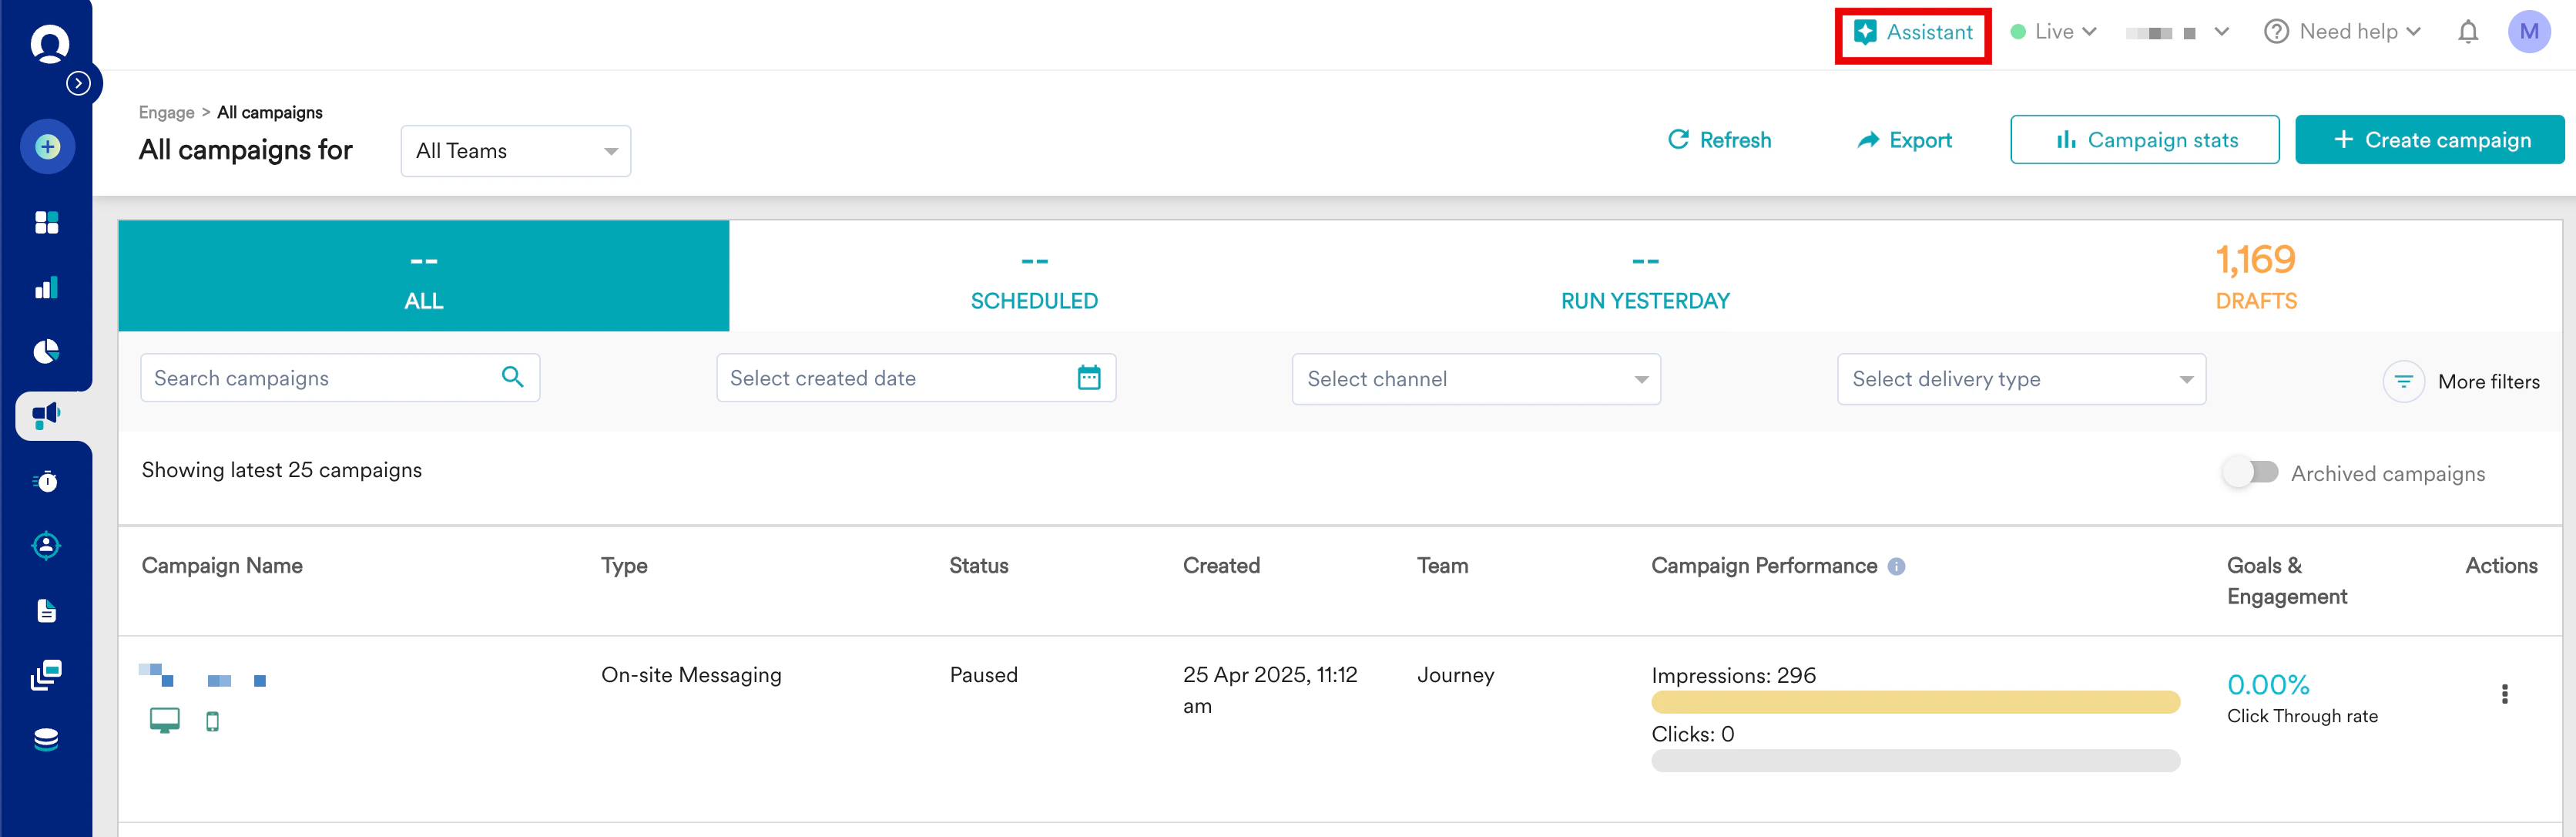Click the plus create icon in sidebar
The width and height of the screenshot is (2576, 837).
(x=47, y=147)
